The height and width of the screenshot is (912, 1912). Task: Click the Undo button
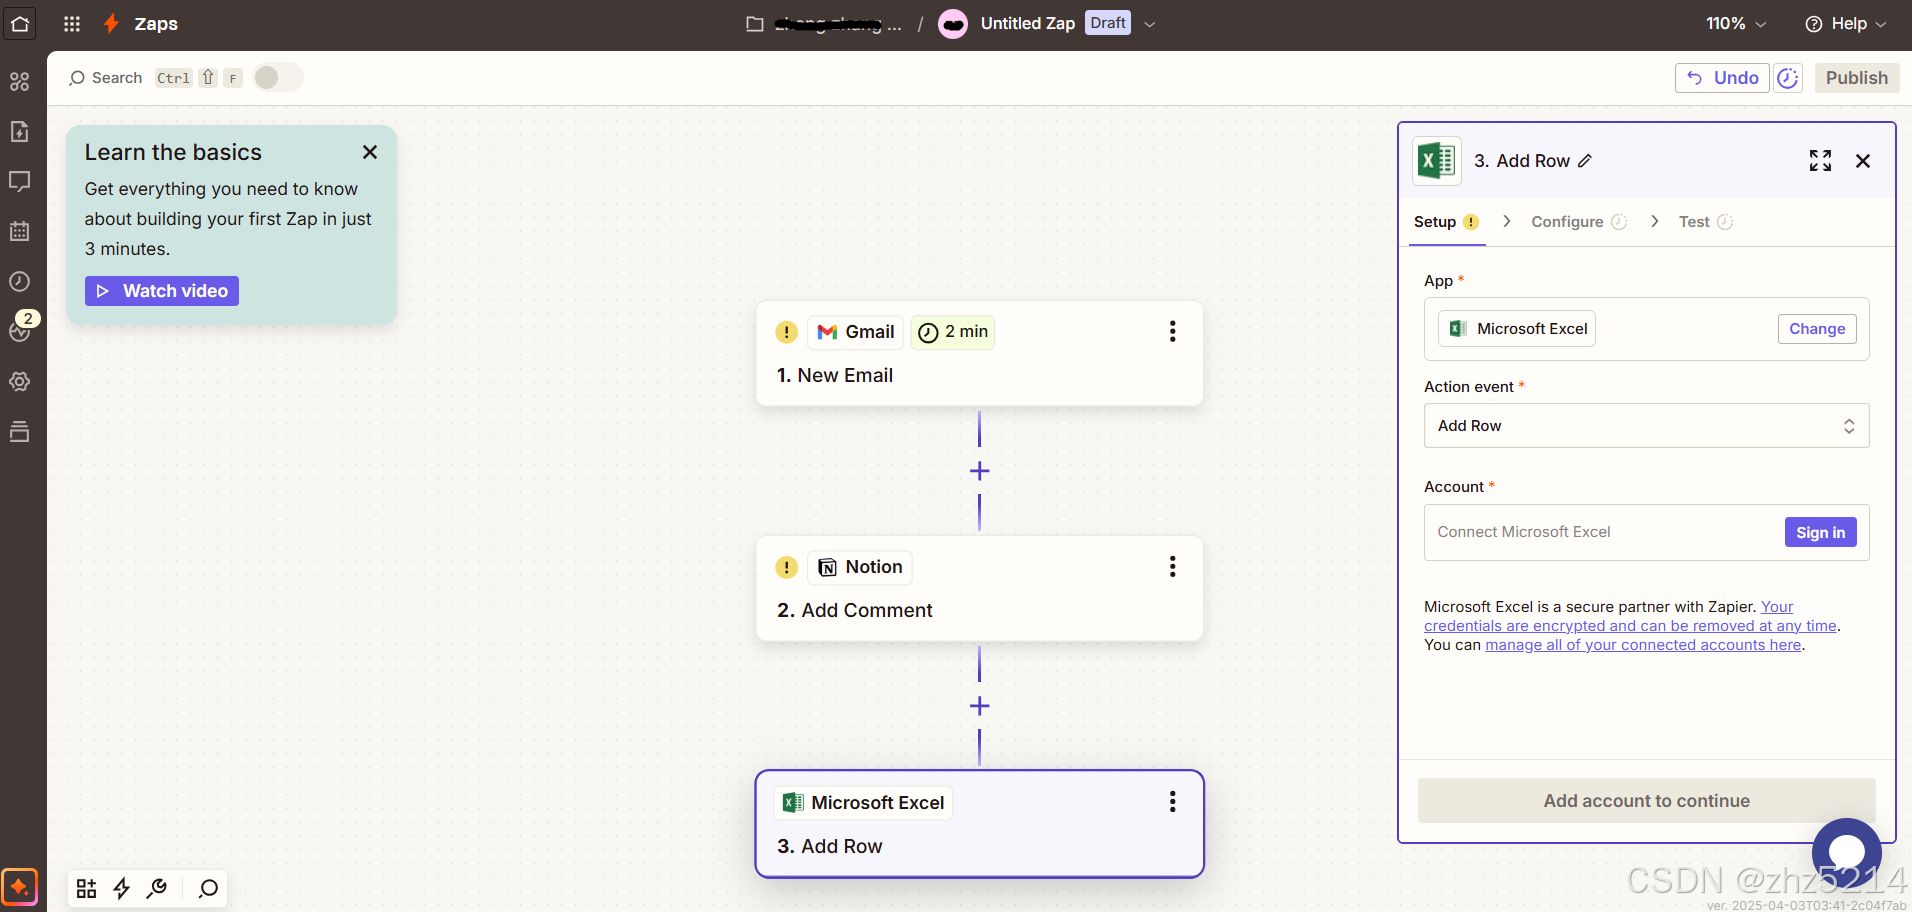[1722, 78]
